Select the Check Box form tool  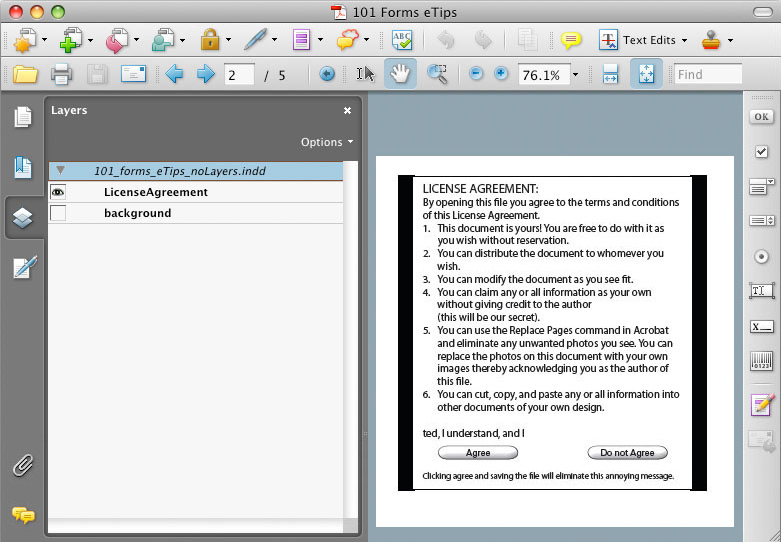tap(761, 151)
